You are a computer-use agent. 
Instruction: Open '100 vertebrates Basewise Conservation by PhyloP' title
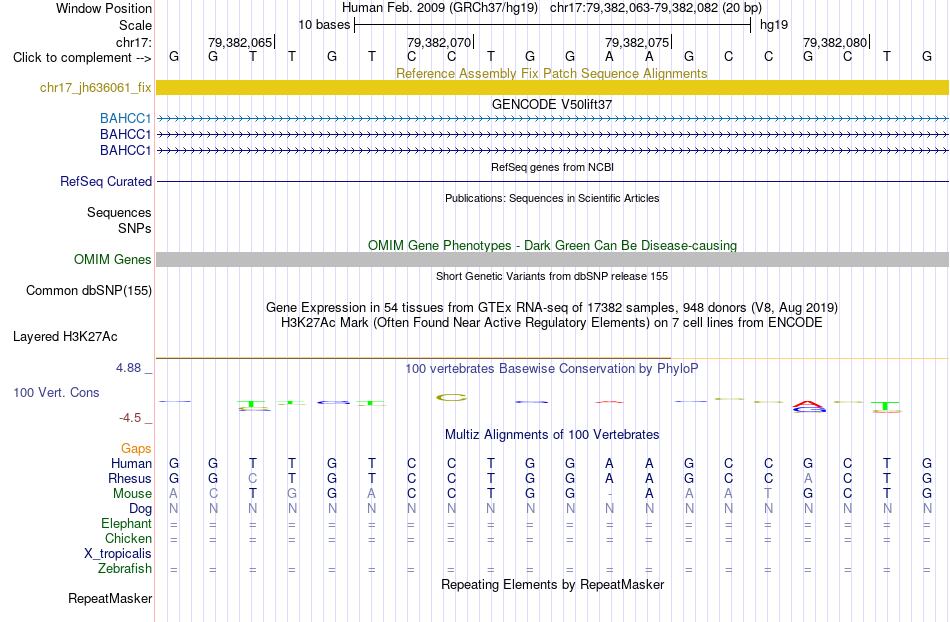[x=551, y=368]
